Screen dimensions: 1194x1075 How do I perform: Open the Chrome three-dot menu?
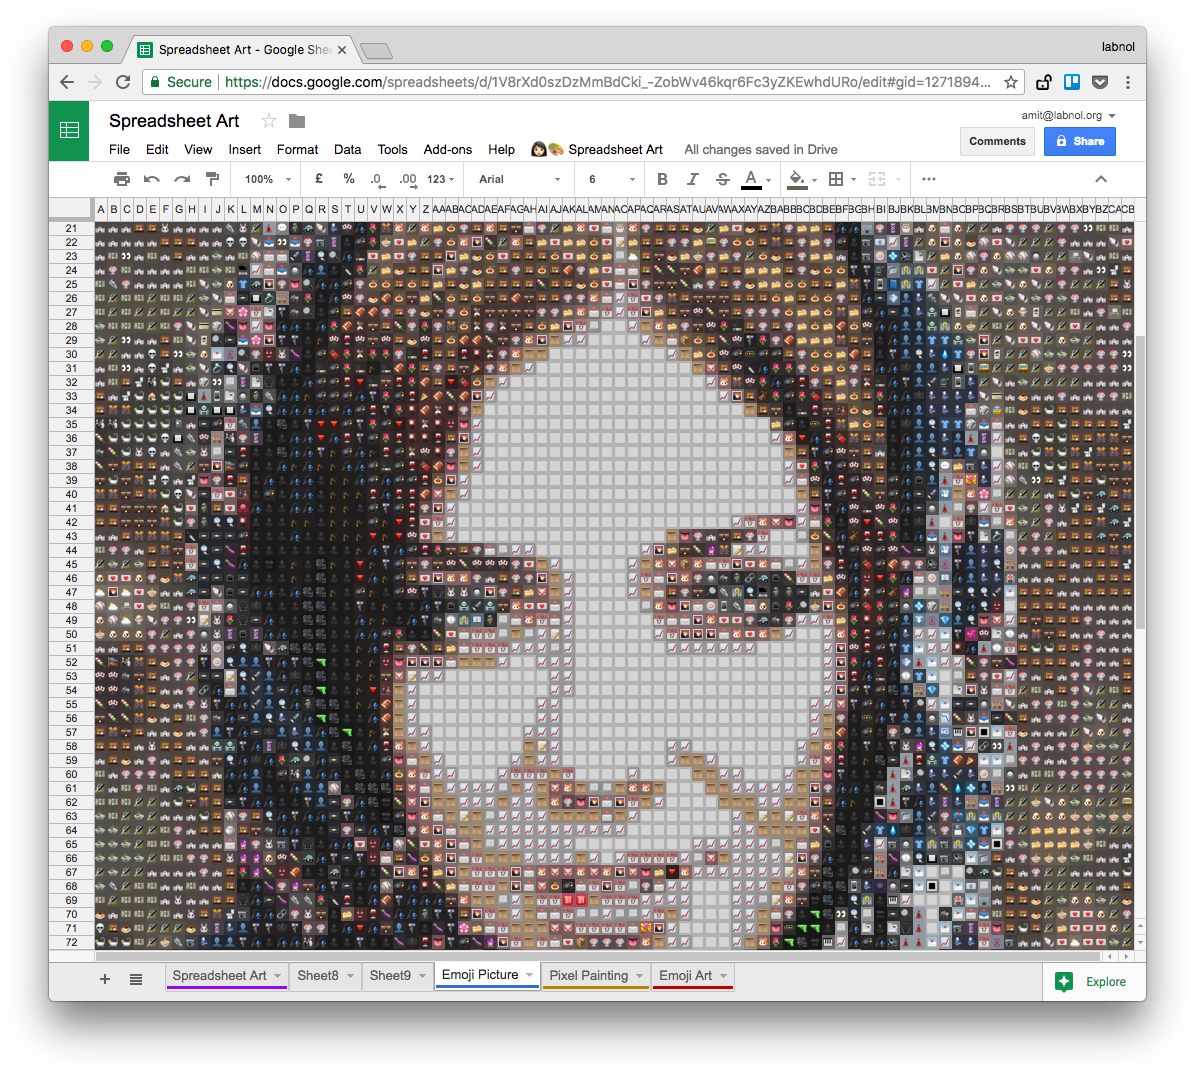point(1128,82)
